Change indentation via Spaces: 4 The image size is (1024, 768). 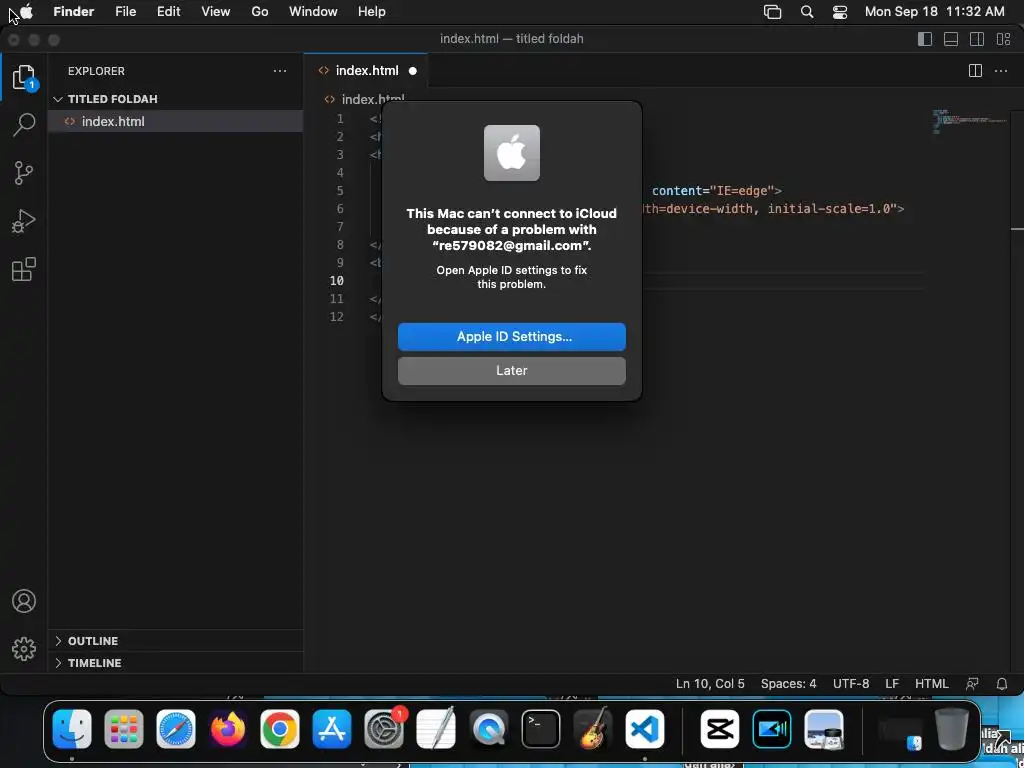pyautogui.click(x=788, y=684)
